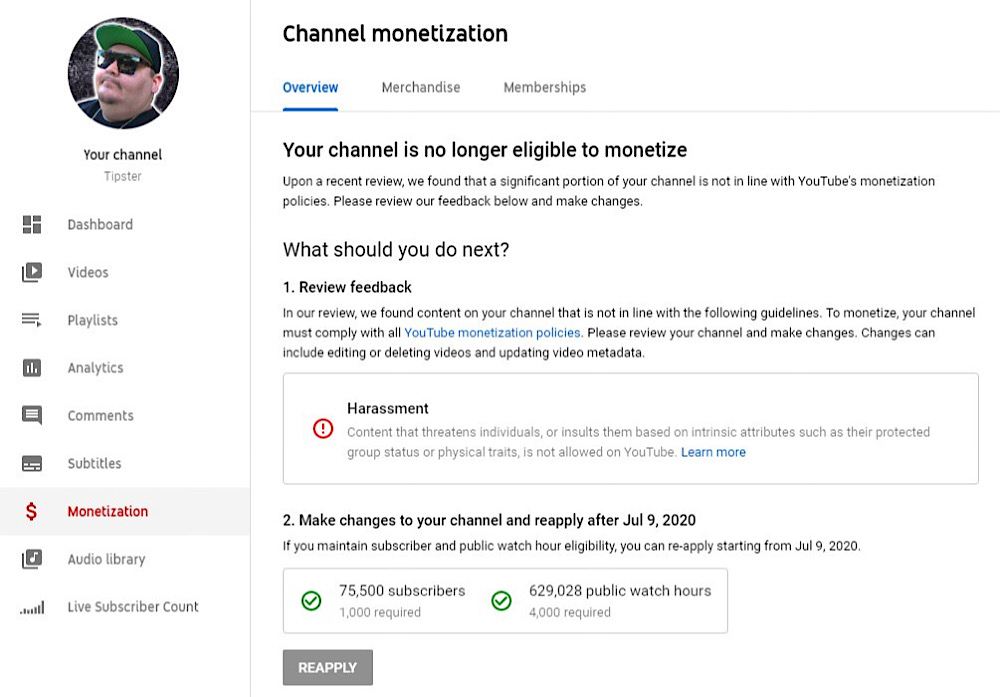This screenshot has height=697, width=1000.
Task: Click 'Your channel is no longer eligible' heading
Action: coord(485,150)
